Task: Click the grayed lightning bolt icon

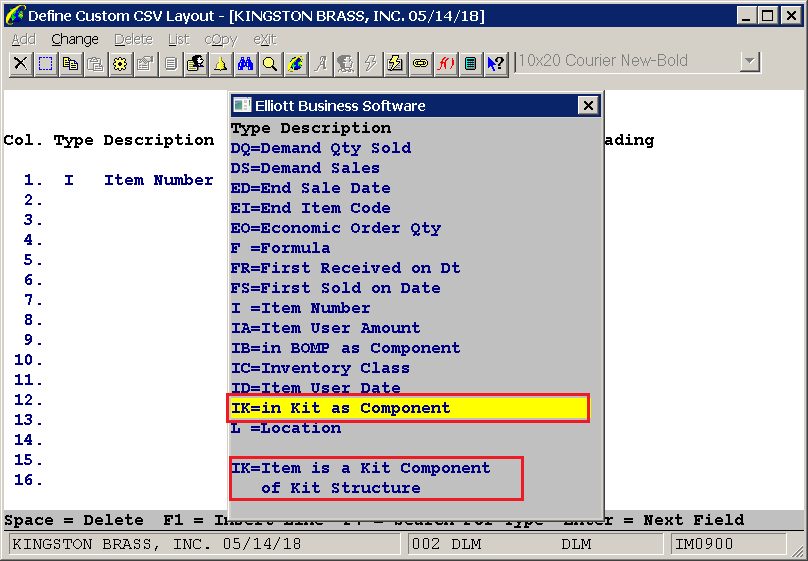Action: tap(371, 64)
